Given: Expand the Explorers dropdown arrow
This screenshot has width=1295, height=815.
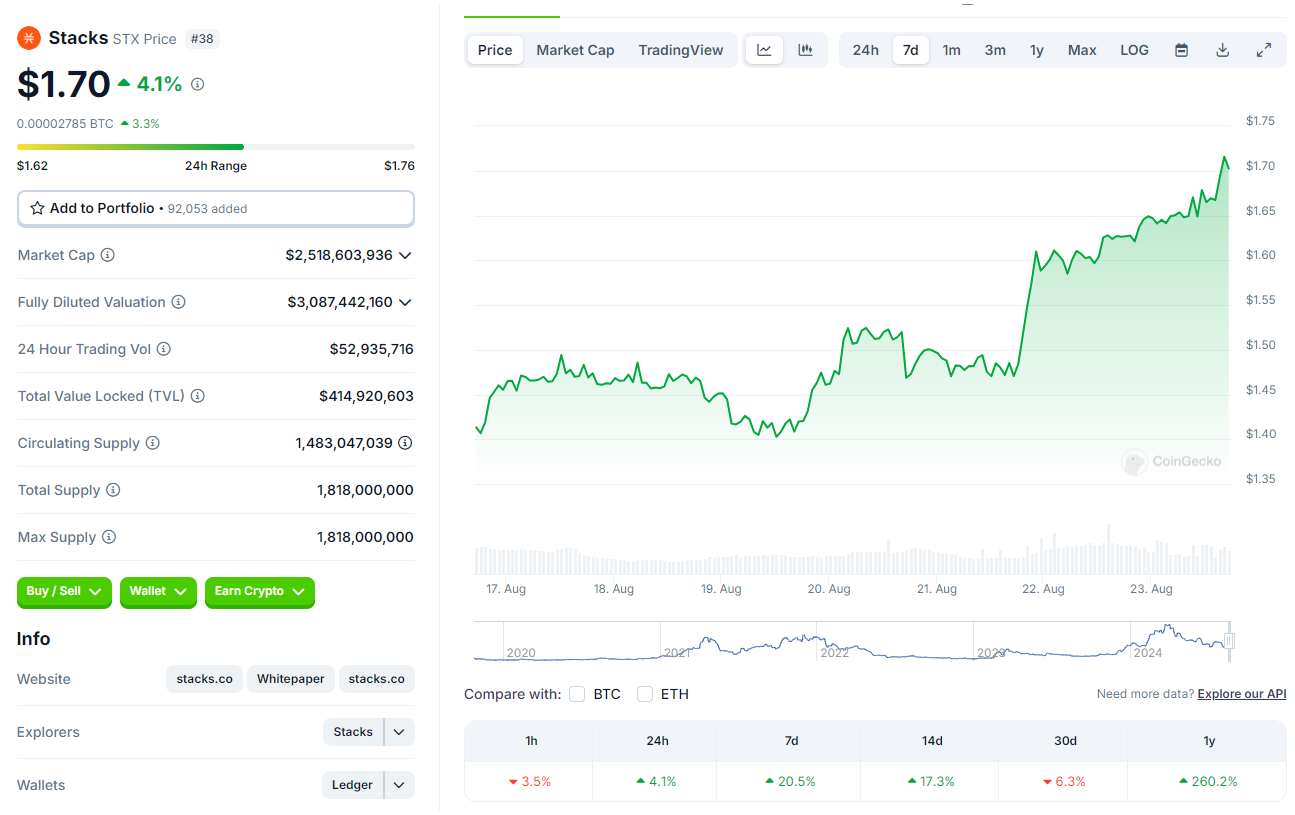Looking at the screenshot, I should pyautogui.click(x=399, y=732).
